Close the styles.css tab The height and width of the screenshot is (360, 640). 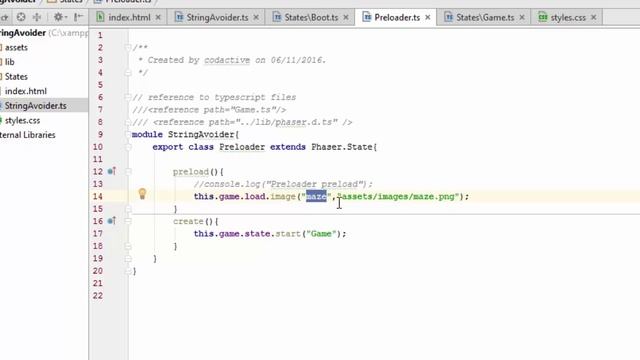[594, 18]
